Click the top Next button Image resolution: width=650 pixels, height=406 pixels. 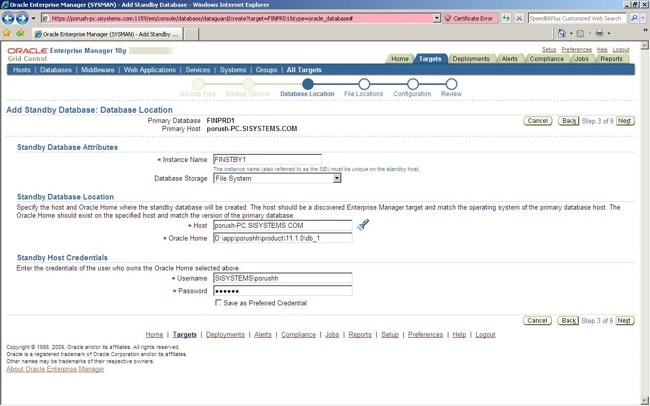[x=624, y=121]
